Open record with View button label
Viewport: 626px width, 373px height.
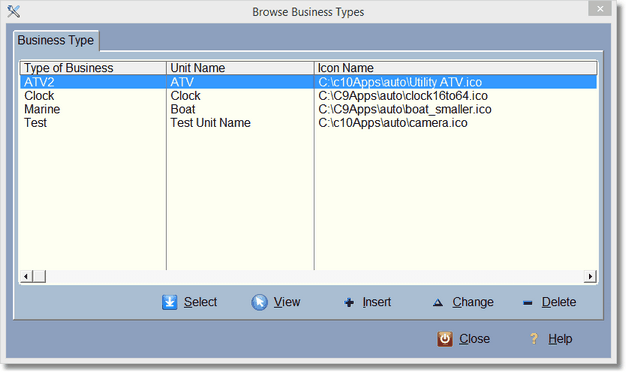tap(287, 302)
